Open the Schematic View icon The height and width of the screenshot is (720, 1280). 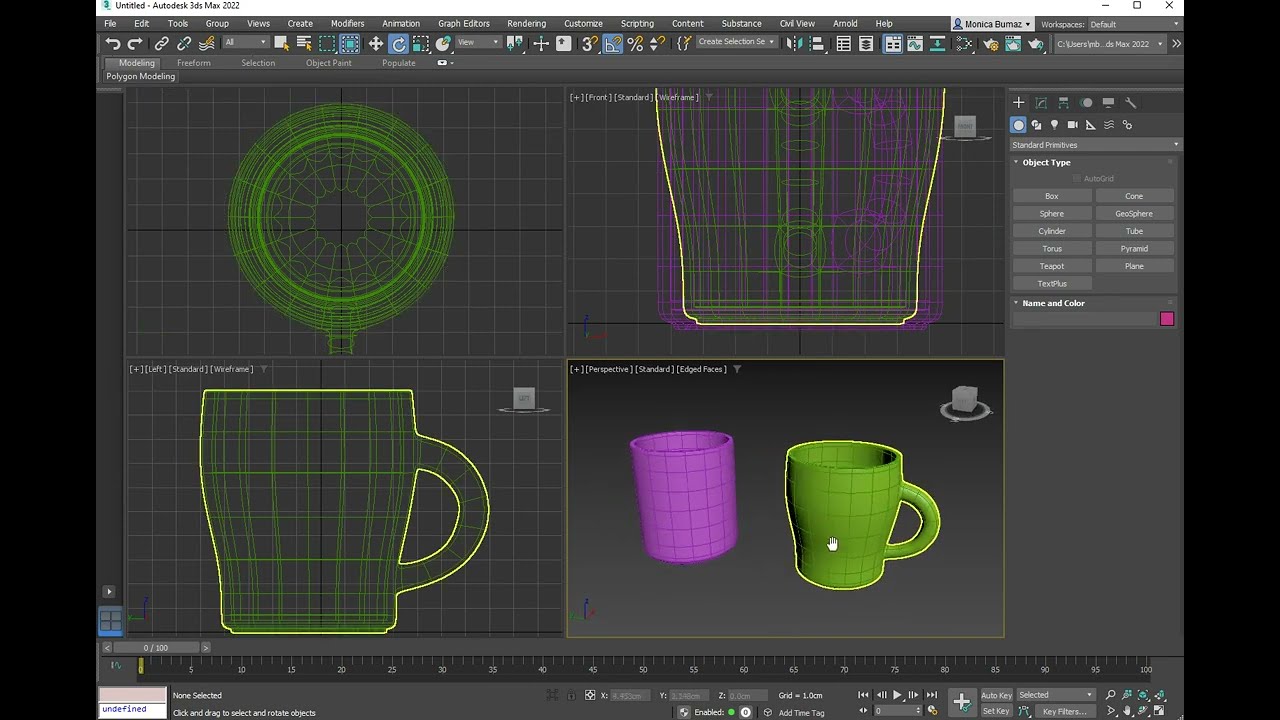pyautogui.click(x=938, y=43)
